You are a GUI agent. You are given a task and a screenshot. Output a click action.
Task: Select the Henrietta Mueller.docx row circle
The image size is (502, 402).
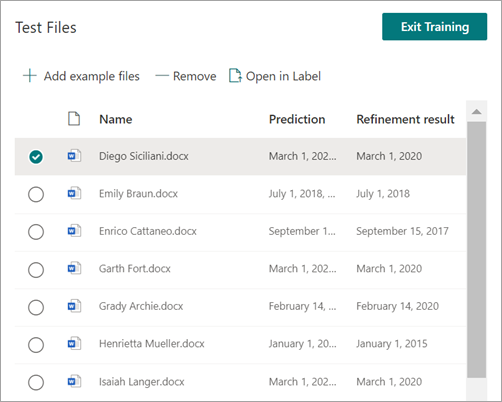point(36,345)
